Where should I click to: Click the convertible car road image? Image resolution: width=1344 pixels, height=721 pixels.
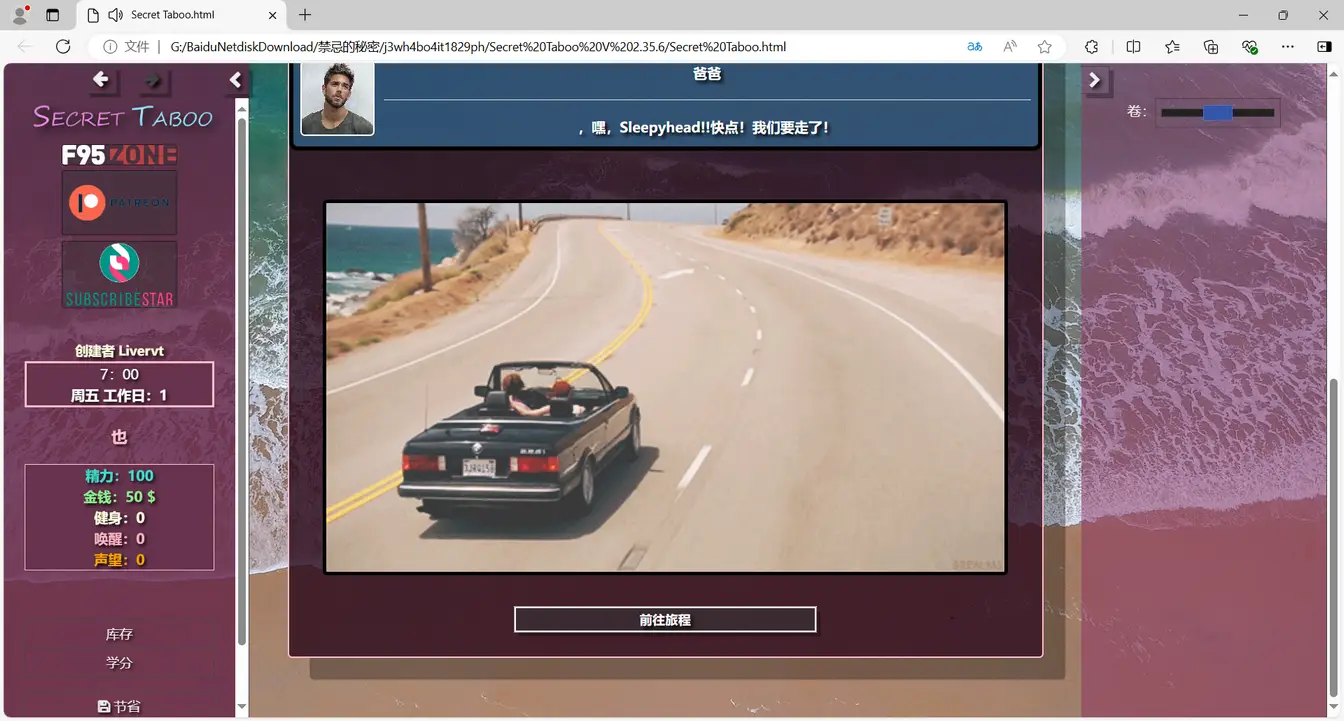point(665,388)
